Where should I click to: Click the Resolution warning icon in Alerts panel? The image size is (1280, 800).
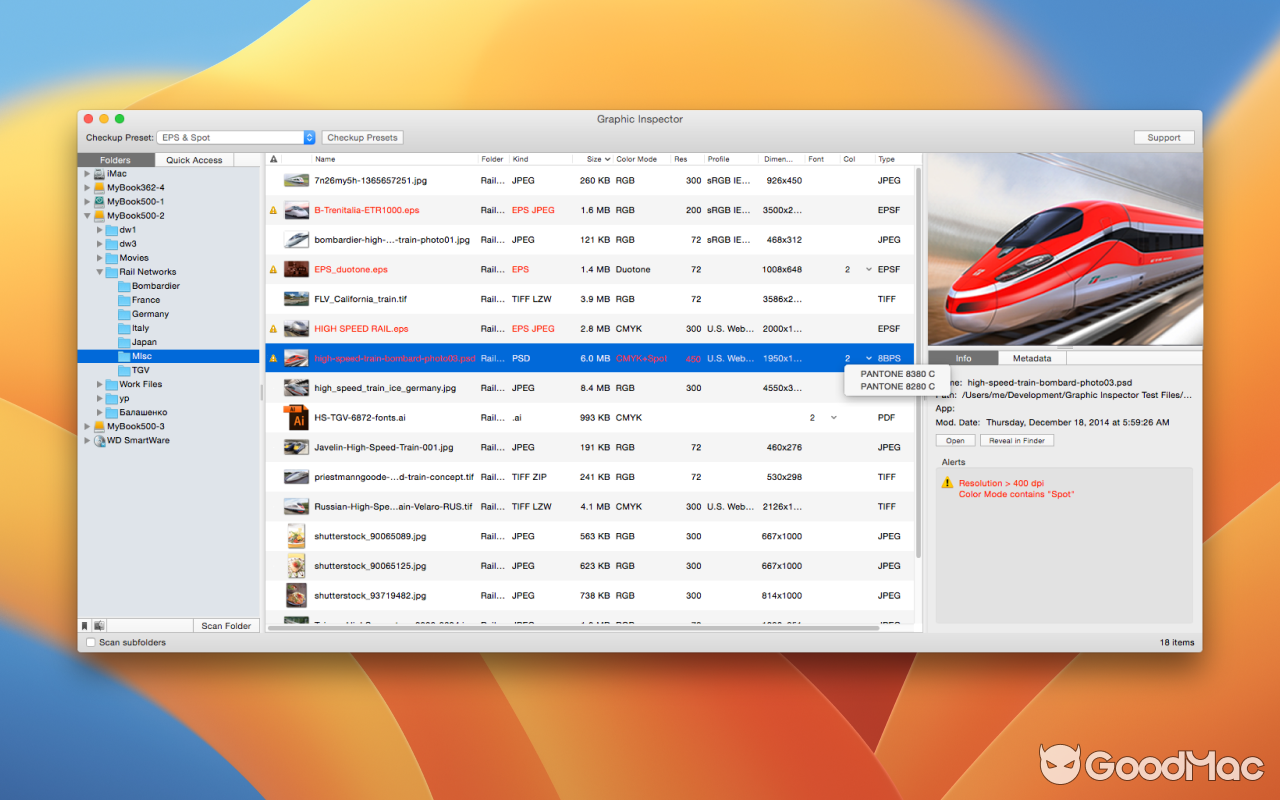[x=946, y=483]
